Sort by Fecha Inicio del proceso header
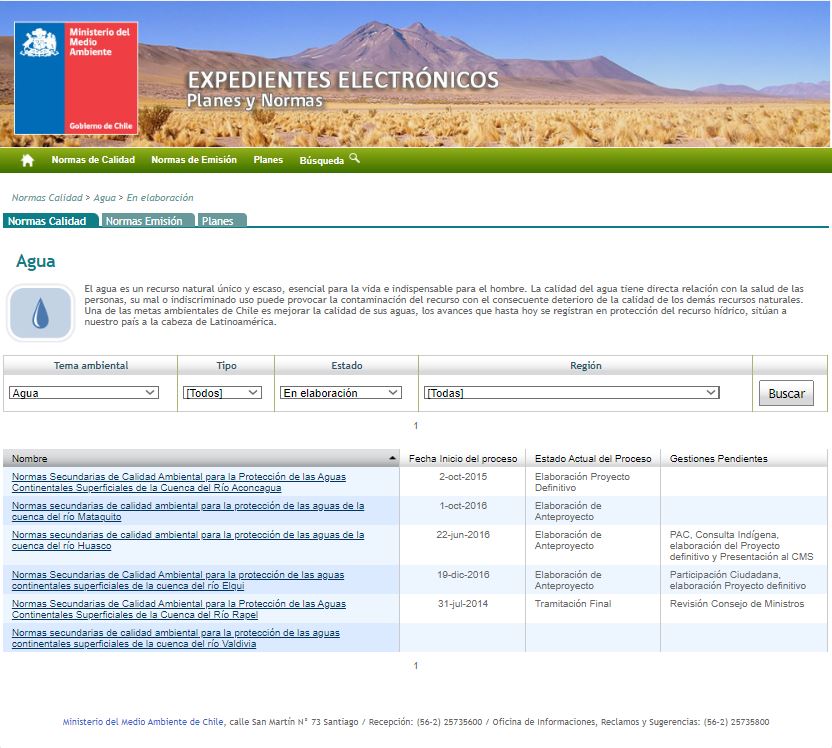The image size is (832, 748). pos(463,458)
